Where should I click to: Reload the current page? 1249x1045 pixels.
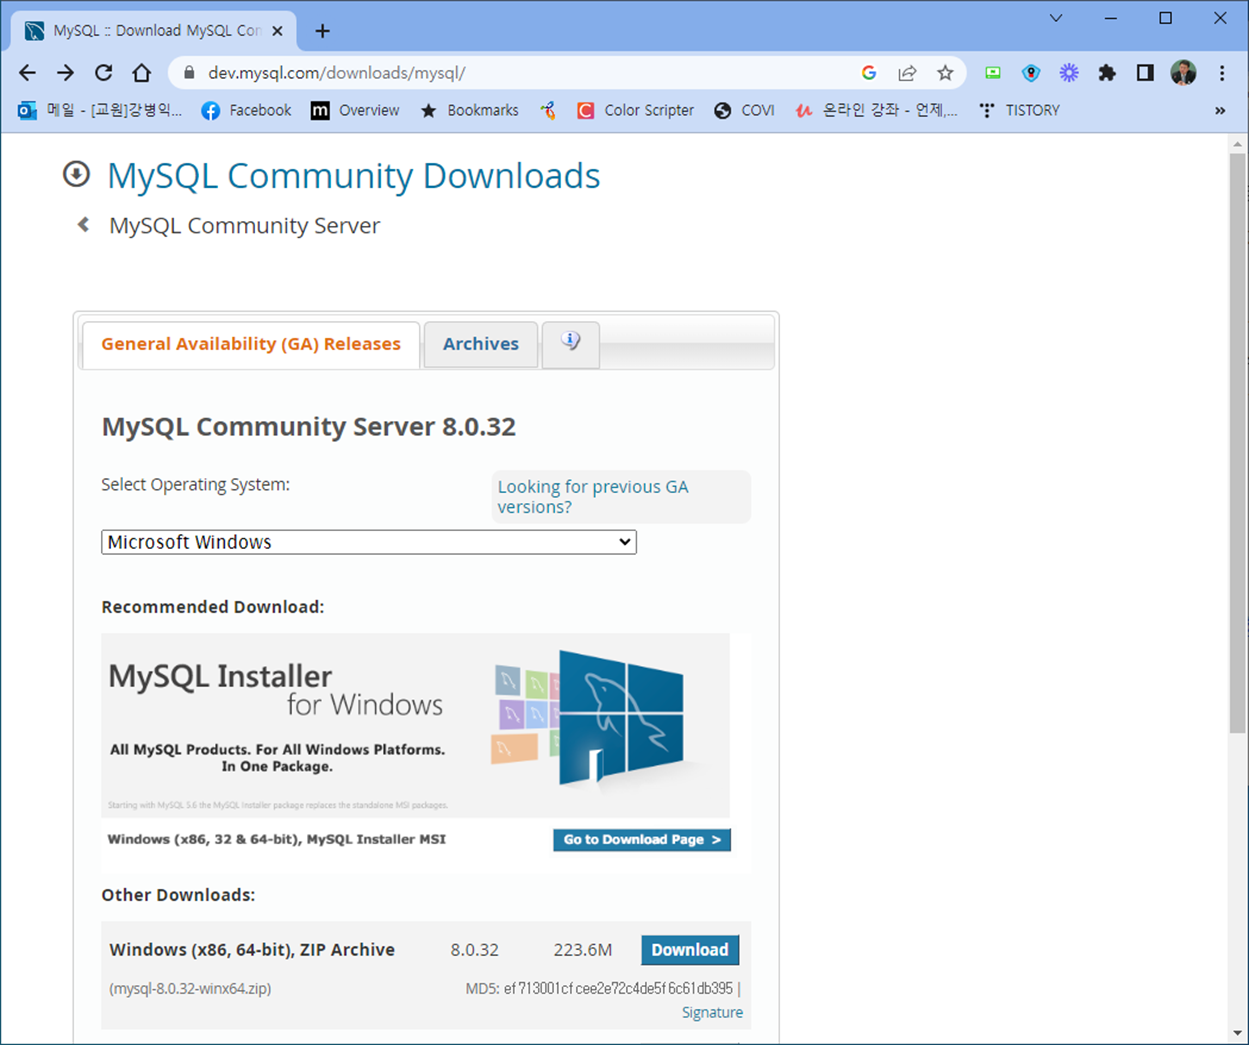[x=103, y=73]
